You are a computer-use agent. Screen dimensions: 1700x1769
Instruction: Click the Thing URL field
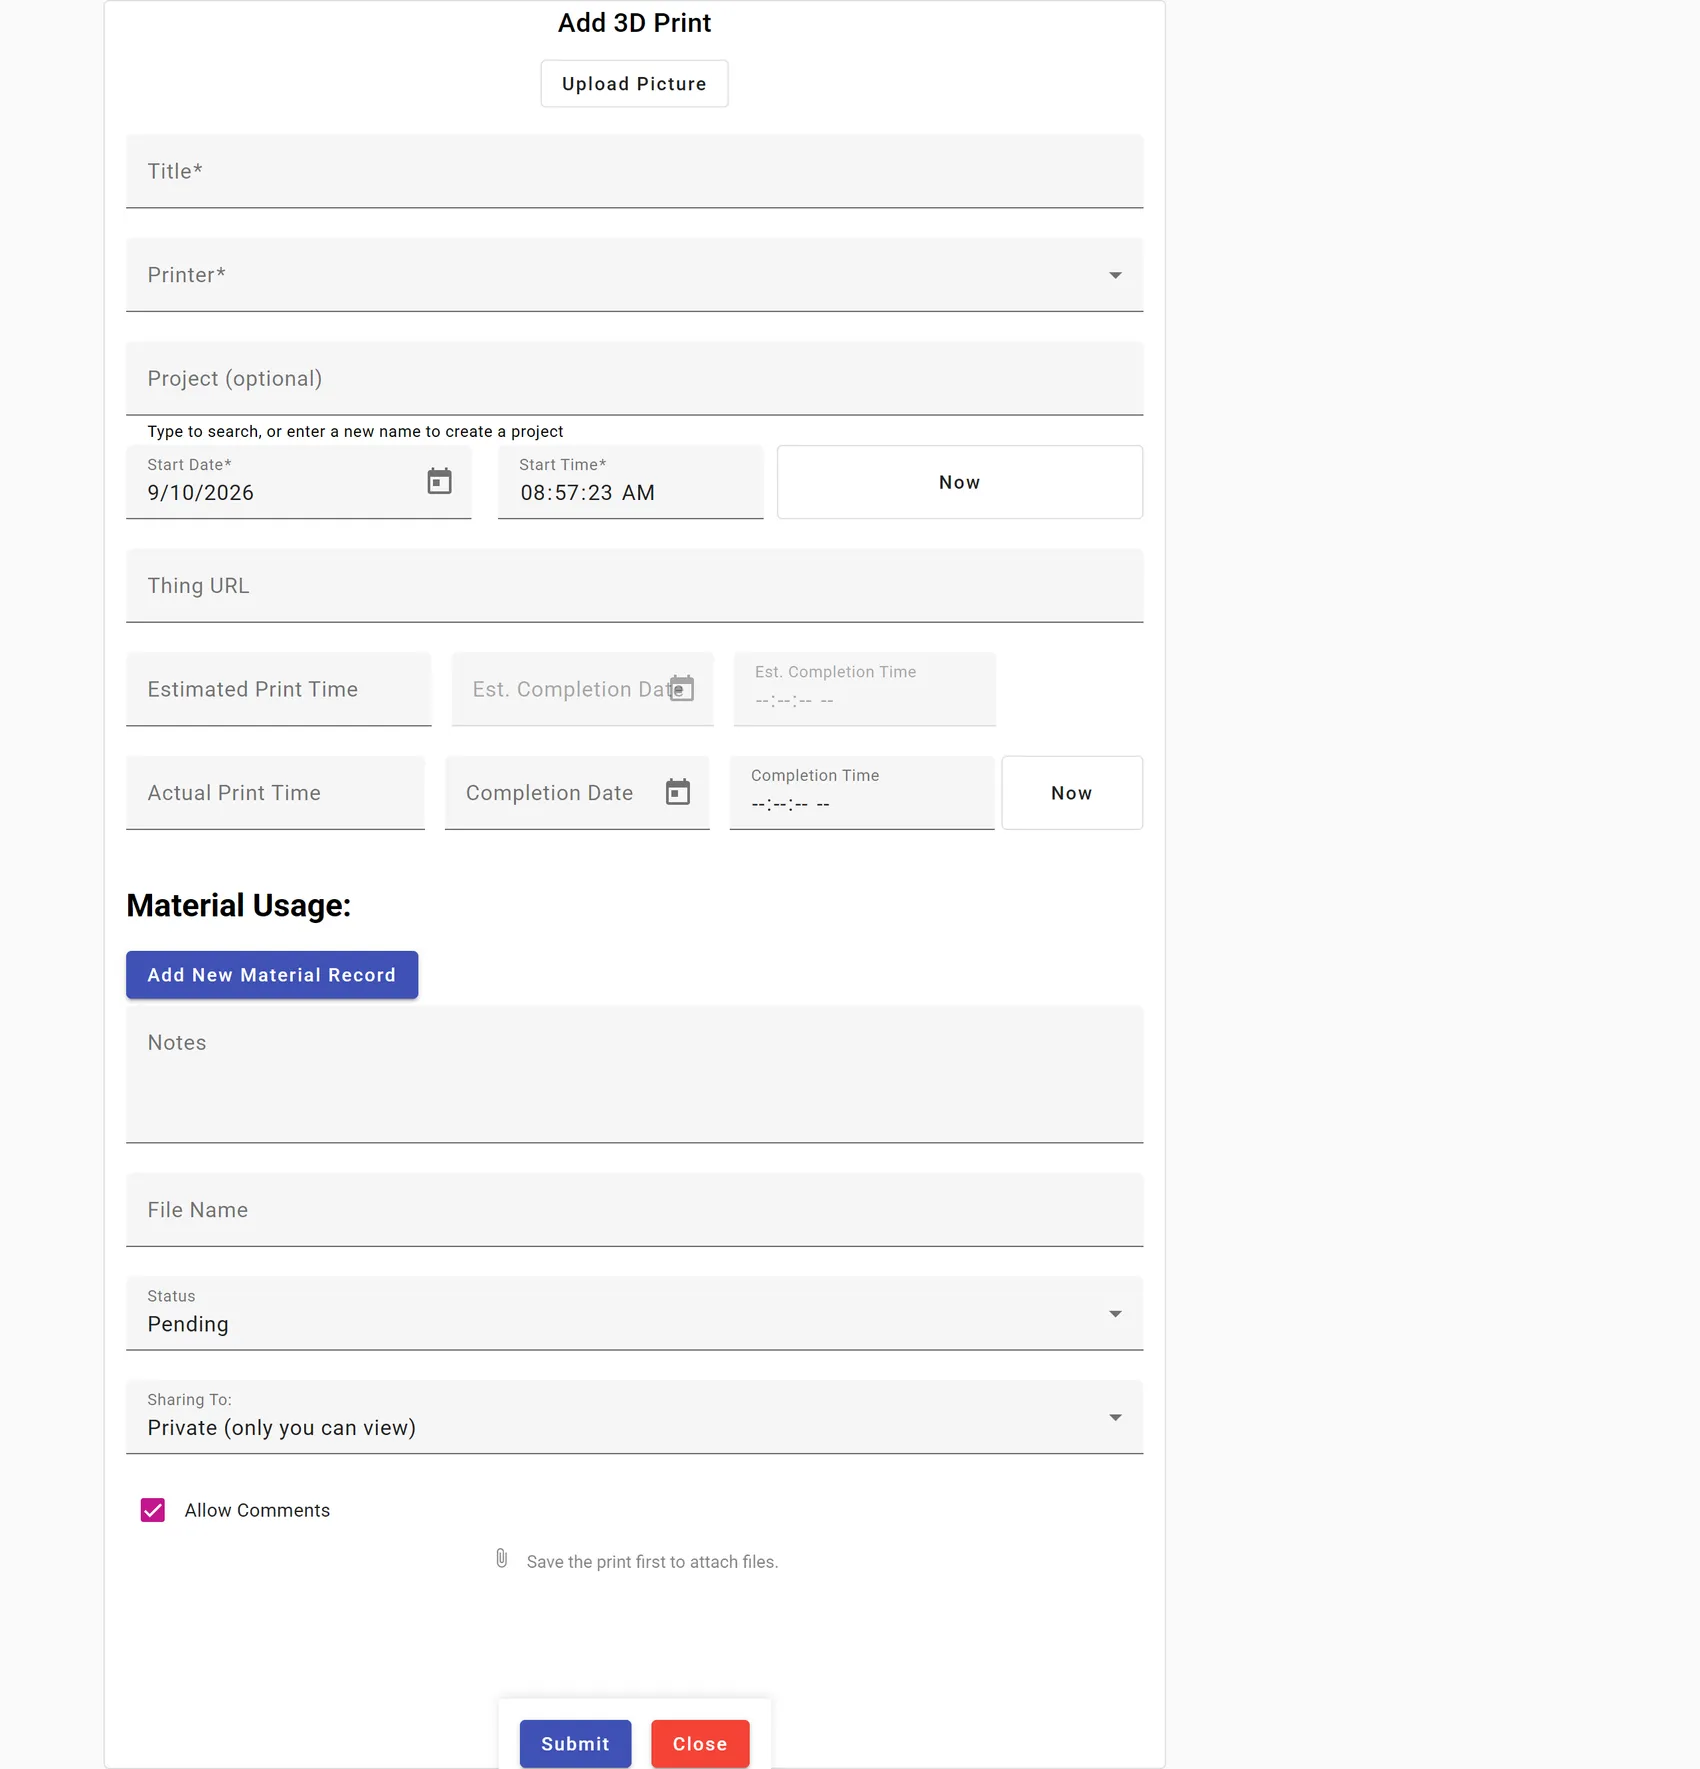click(634, 586)
